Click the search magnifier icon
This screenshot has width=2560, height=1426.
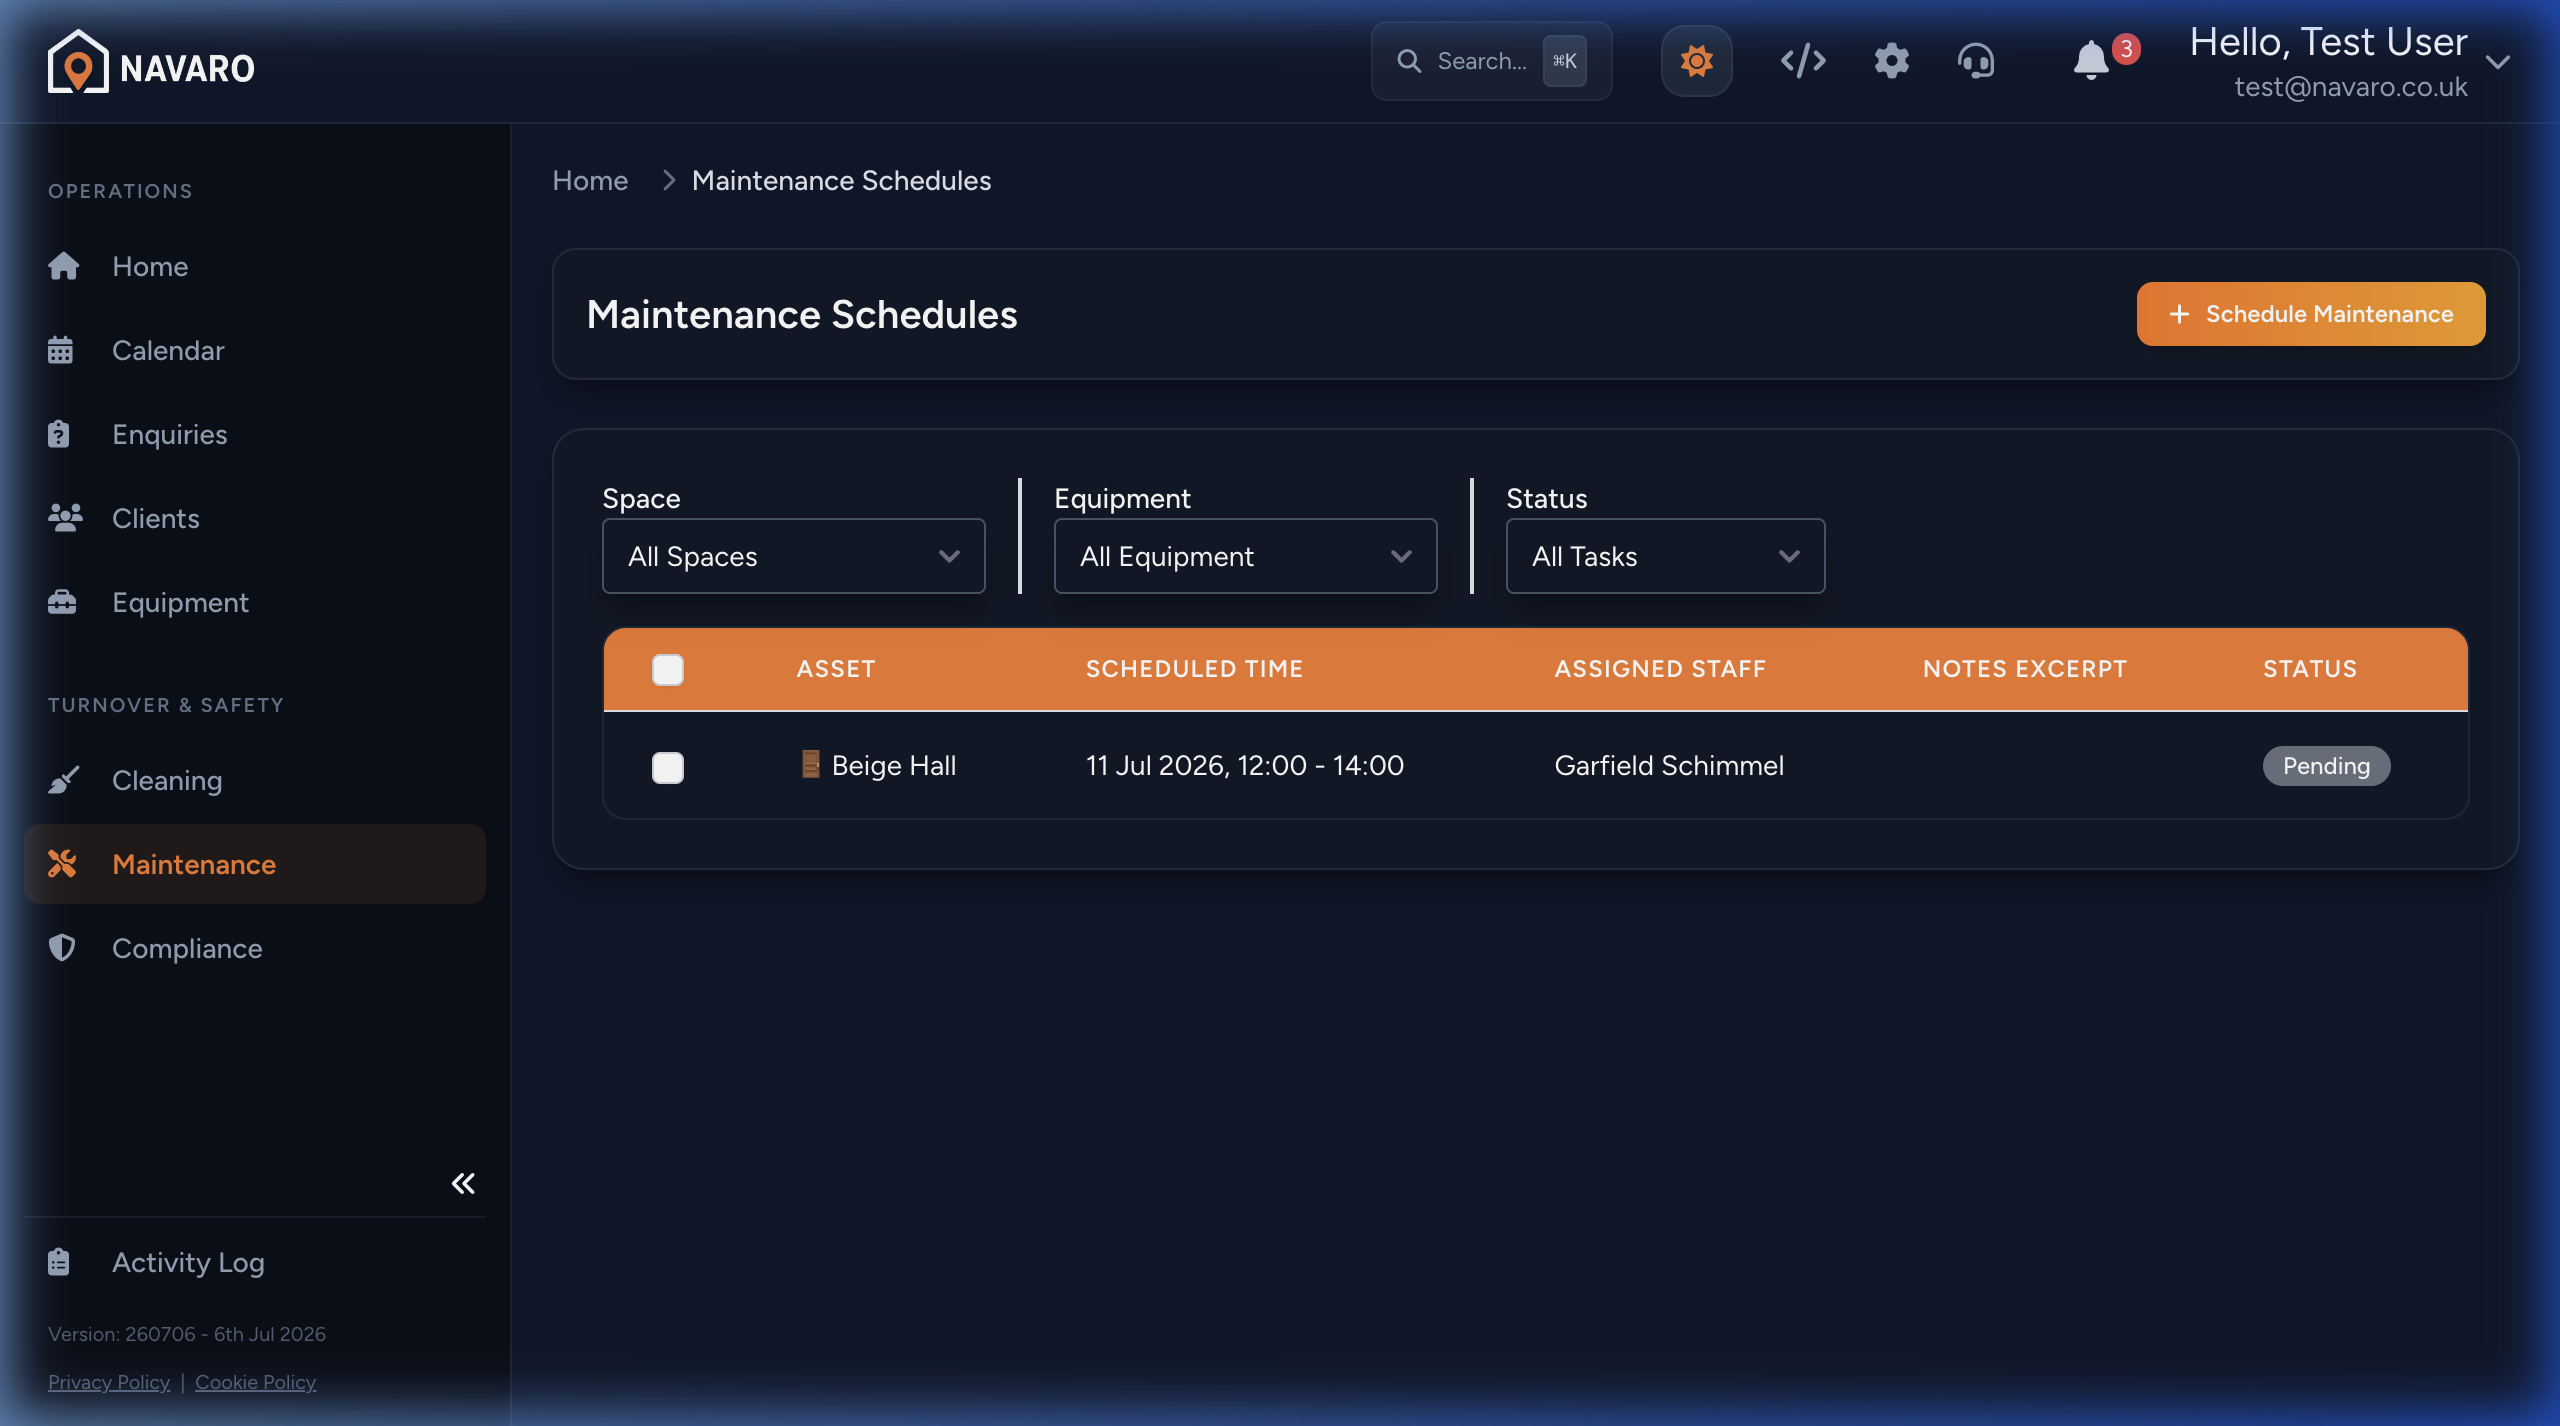1409,61
